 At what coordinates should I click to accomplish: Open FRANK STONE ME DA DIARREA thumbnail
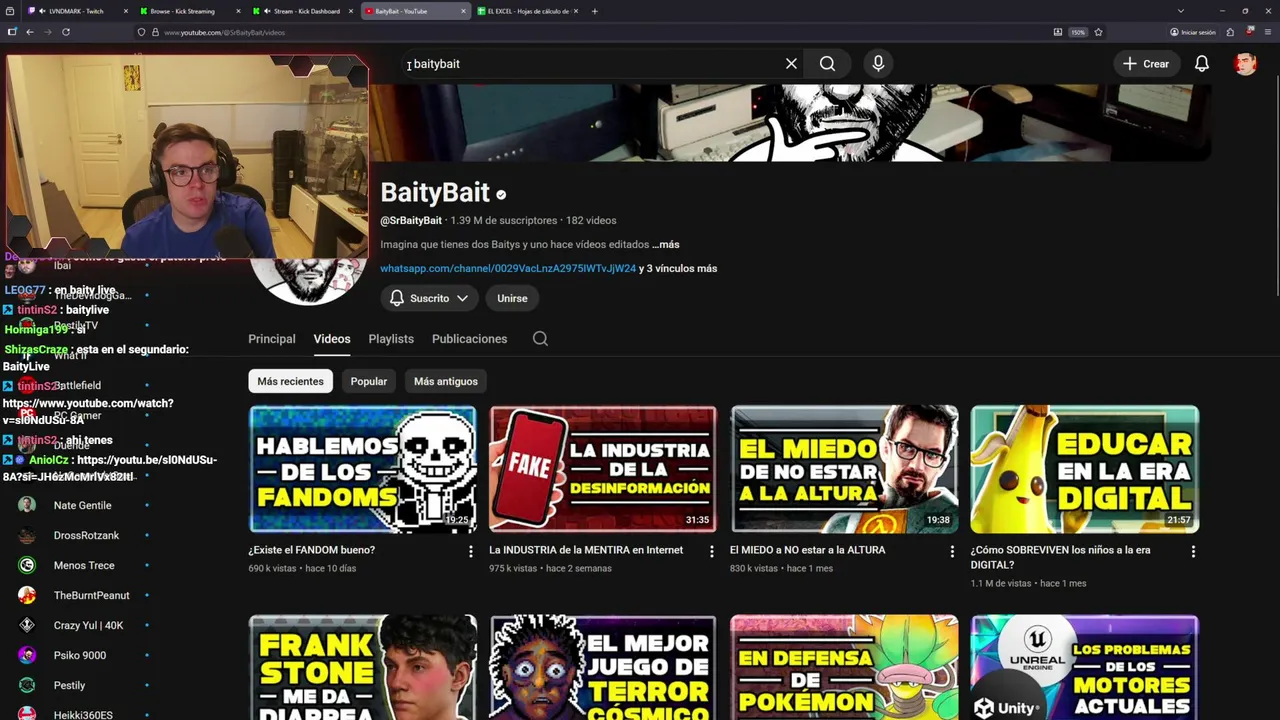[x=363, y=667]
